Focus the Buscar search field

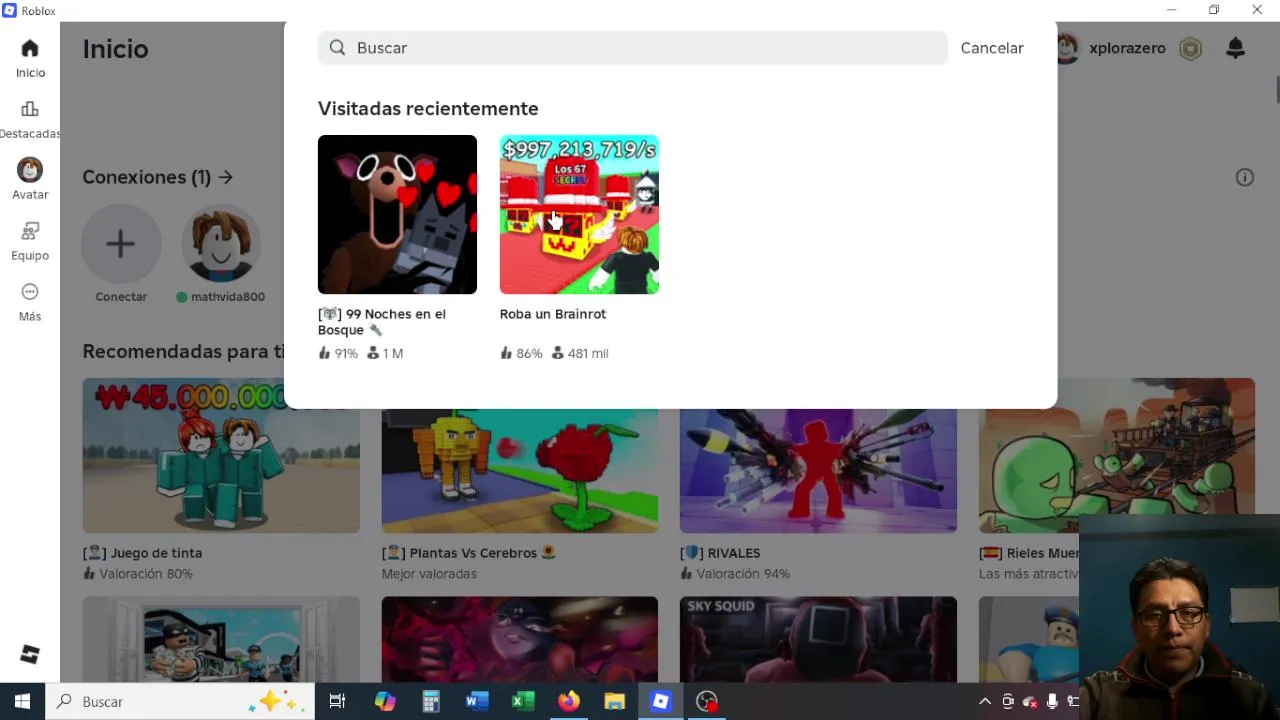(x=632, y=48)
